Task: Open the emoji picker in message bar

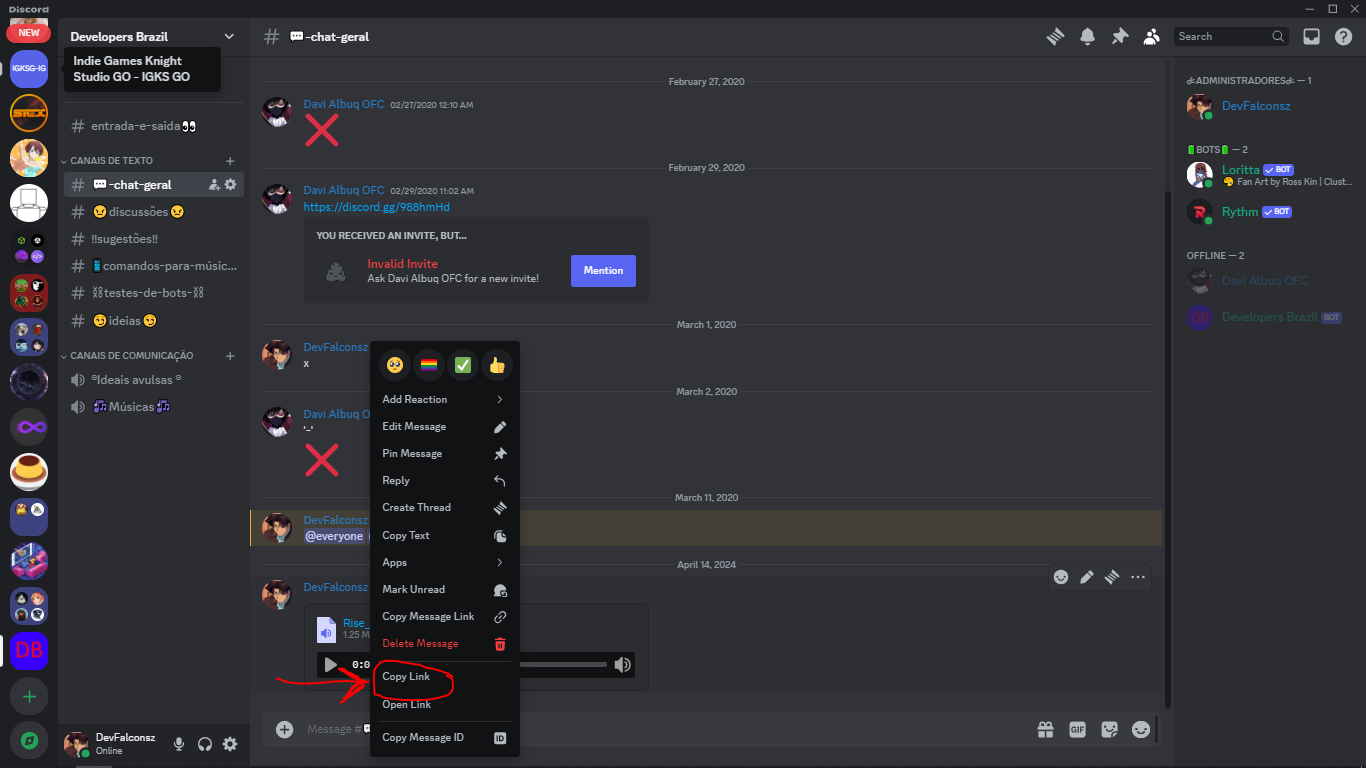Action: 1141,730
